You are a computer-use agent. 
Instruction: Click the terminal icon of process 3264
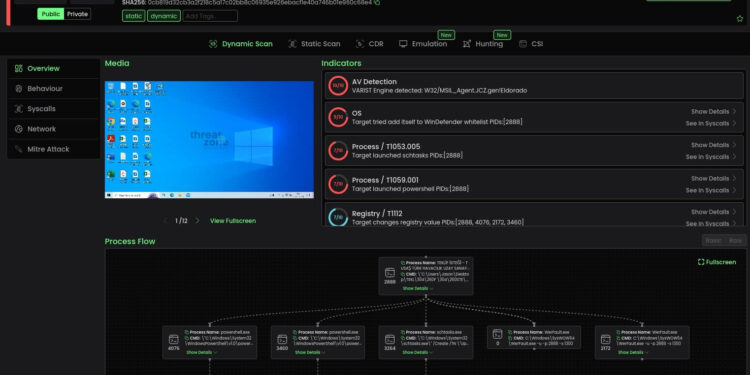point(390,339)
